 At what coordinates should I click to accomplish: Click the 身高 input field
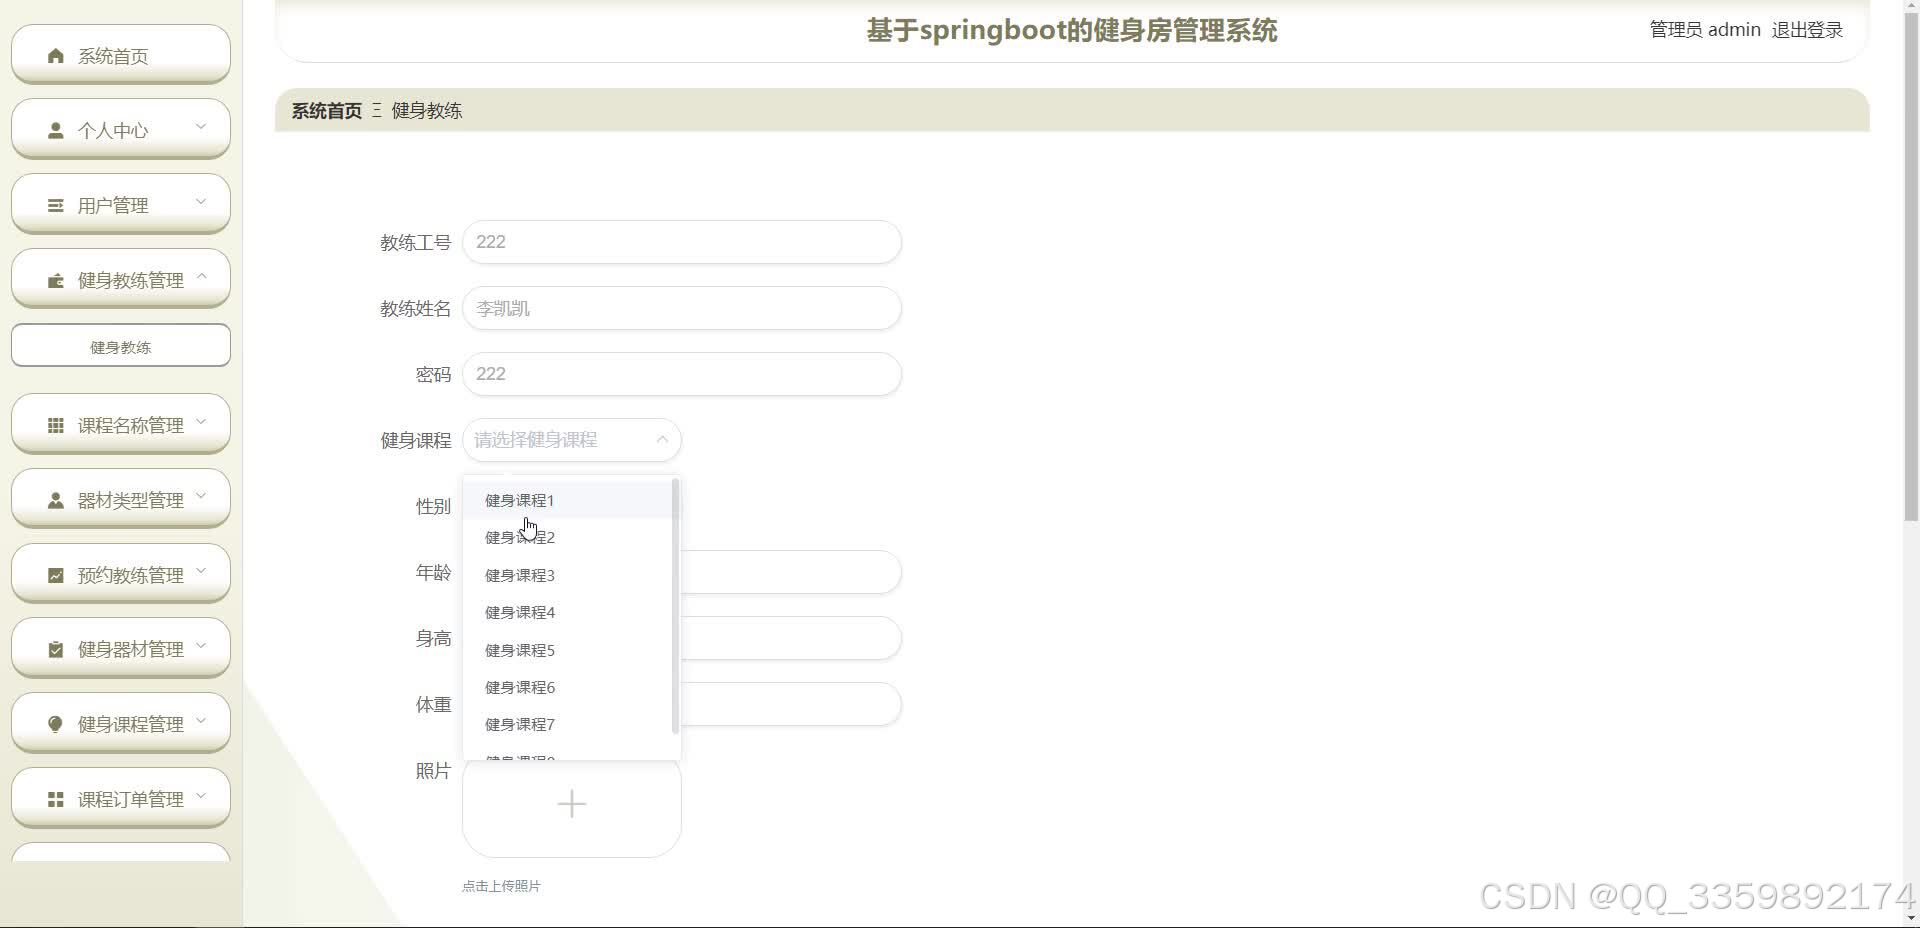[x=791, y=638]
